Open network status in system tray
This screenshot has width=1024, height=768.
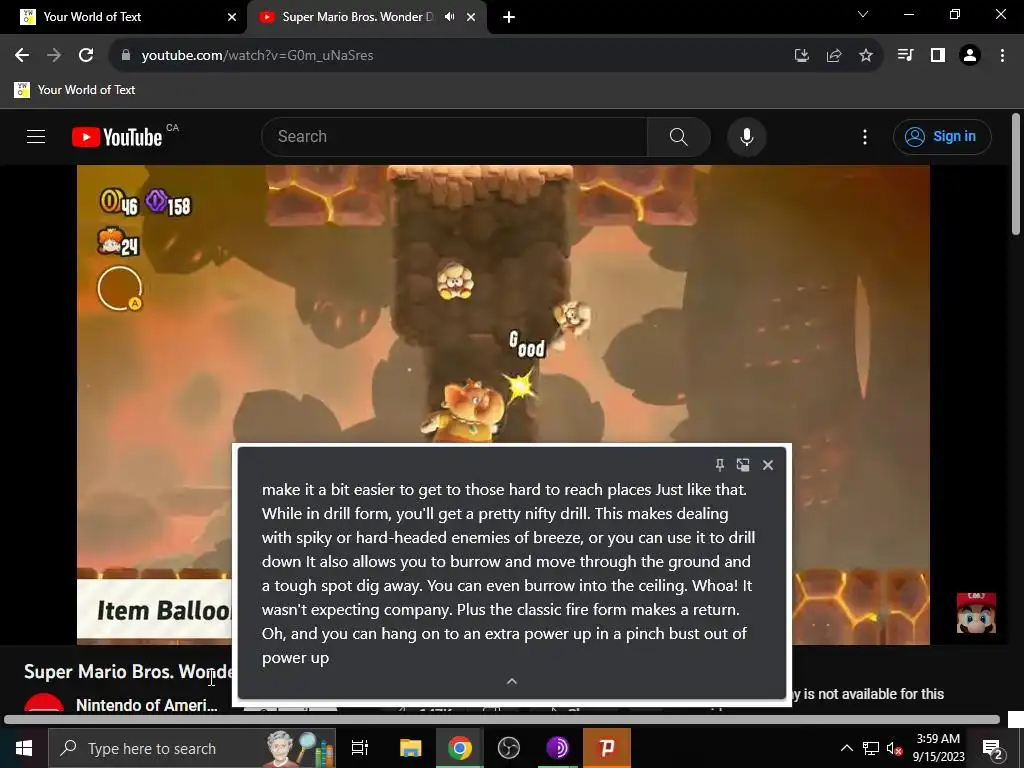point(871,748)
